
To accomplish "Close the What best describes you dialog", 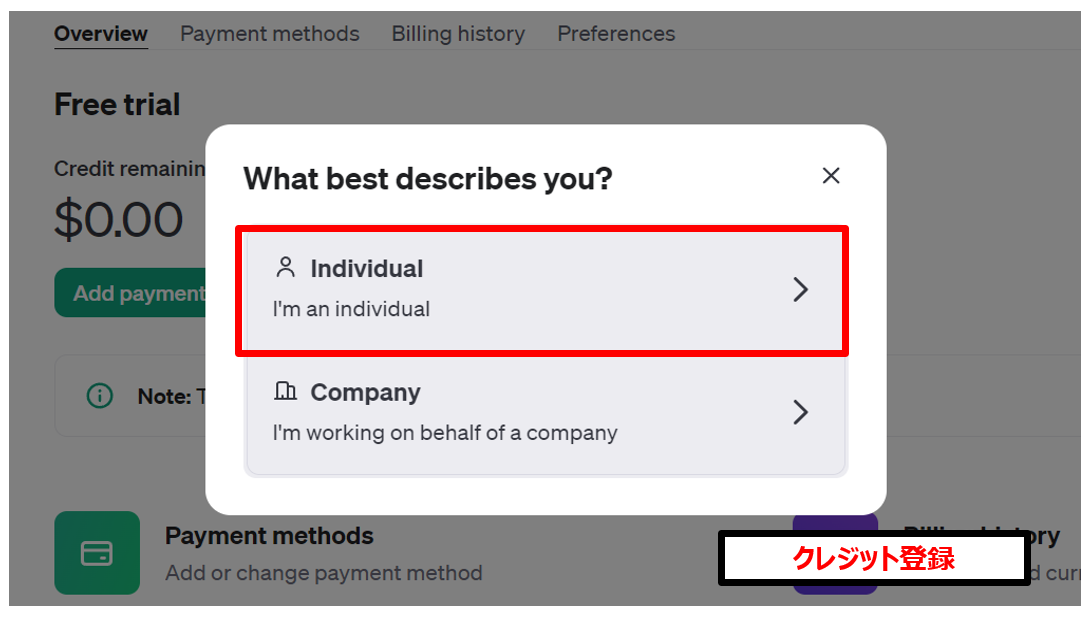I will [x=831, y=175].
